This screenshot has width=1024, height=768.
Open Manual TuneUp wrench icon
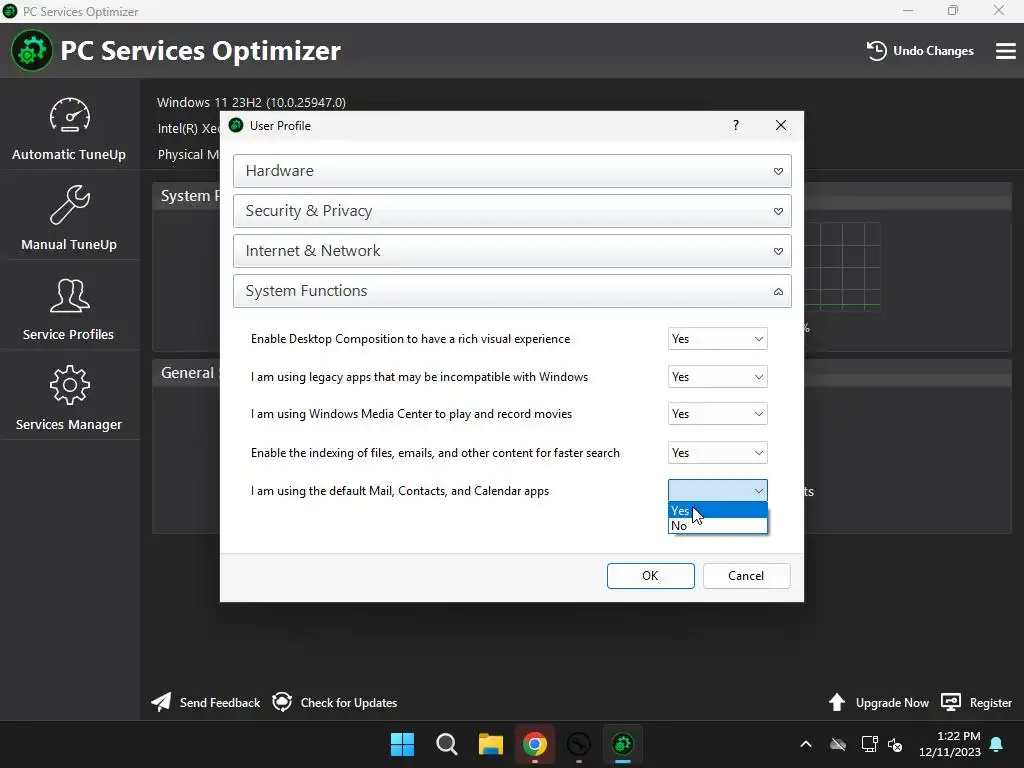click(x=69, y=205)
